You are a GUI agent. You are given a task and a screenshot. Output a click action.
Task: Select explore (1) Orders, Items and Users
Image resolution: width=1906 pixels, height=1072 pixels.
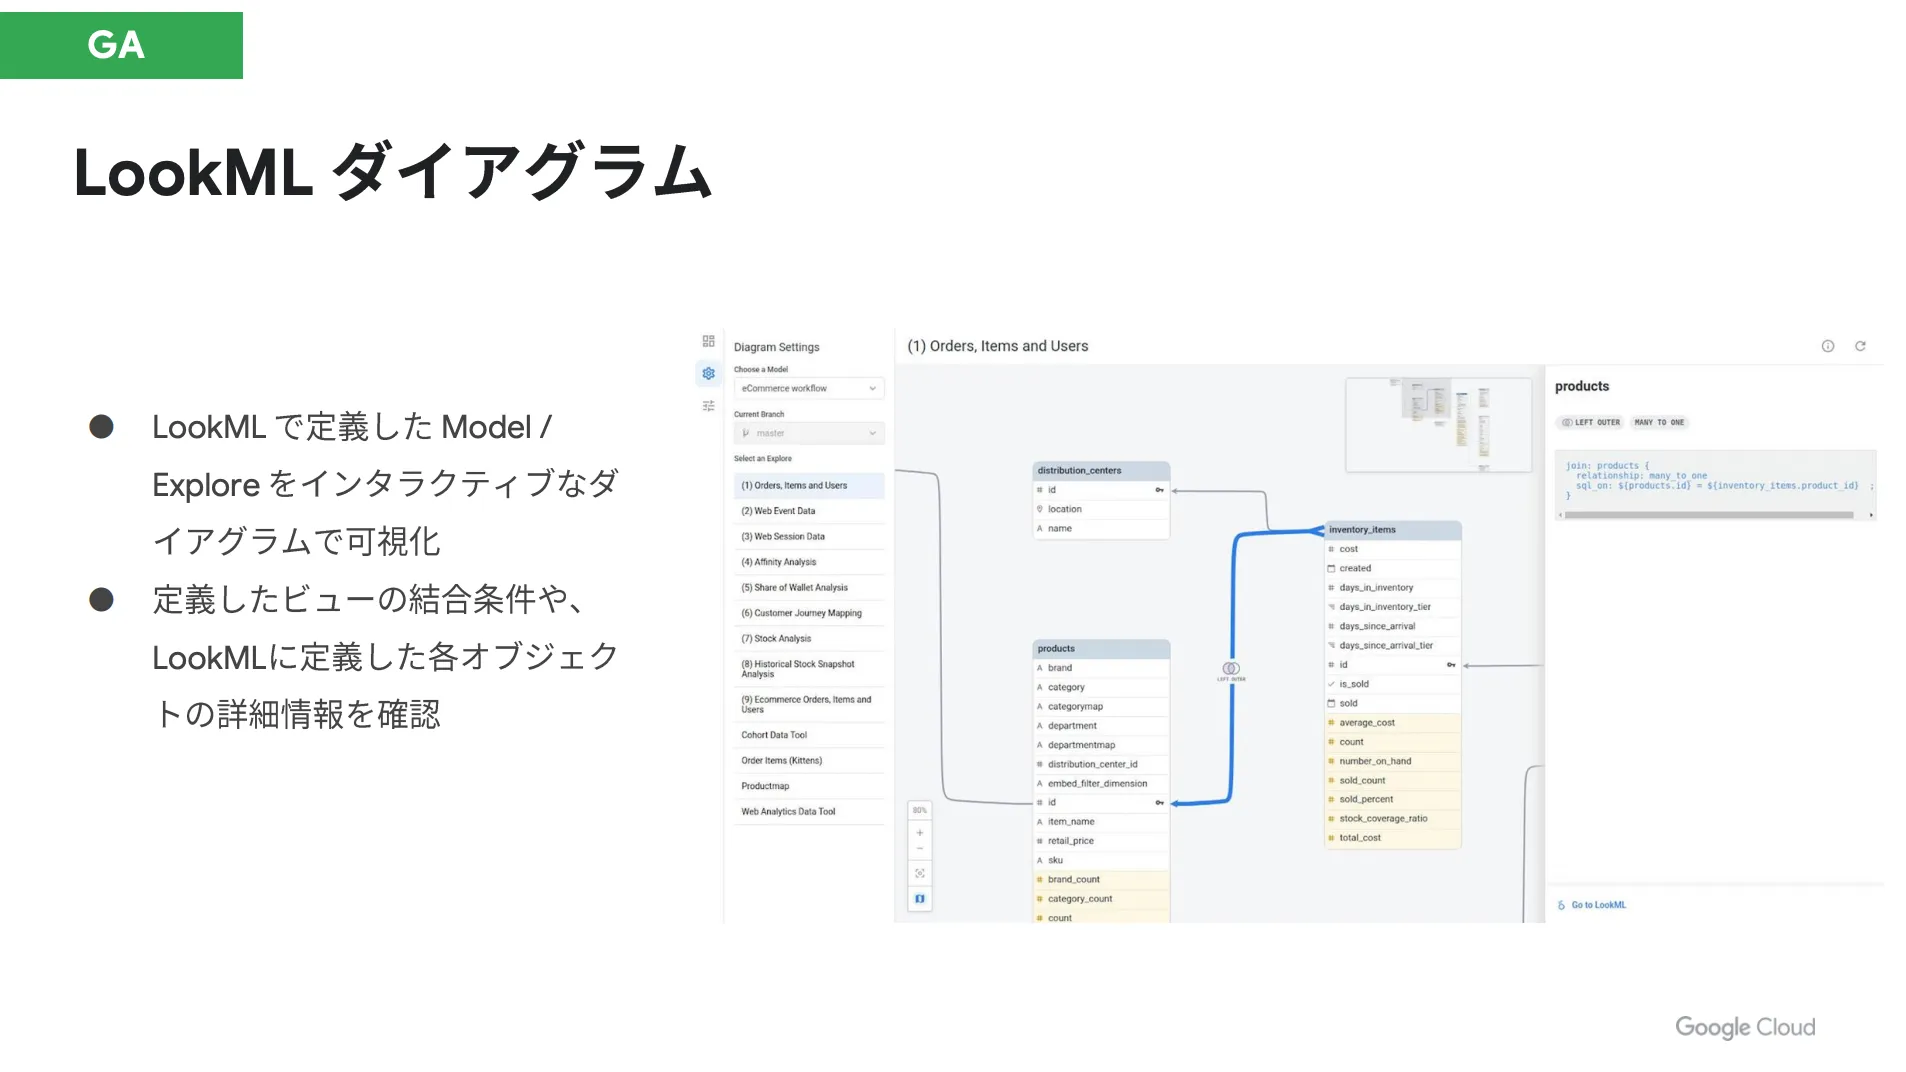[808, 485]
